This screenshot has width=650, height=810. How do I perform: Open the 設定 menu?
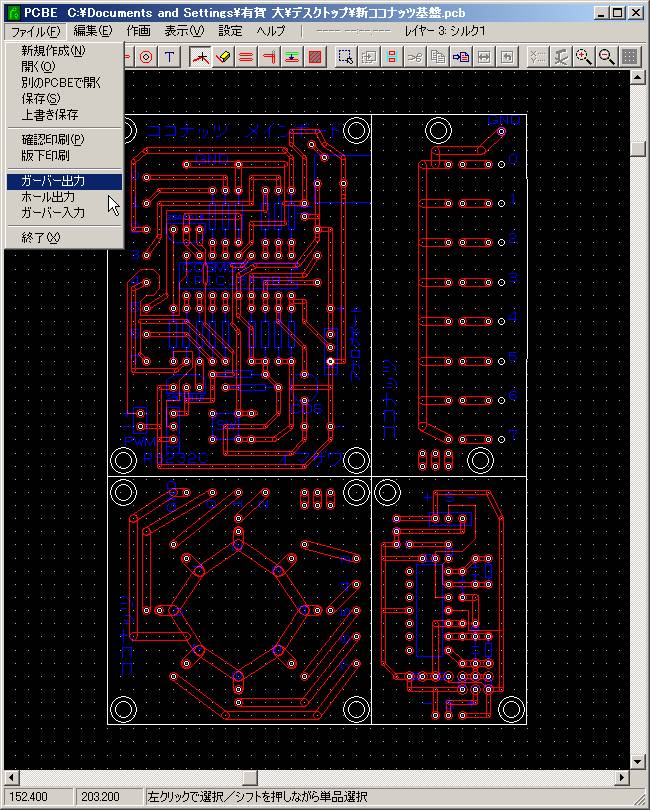tap(230, 31)
